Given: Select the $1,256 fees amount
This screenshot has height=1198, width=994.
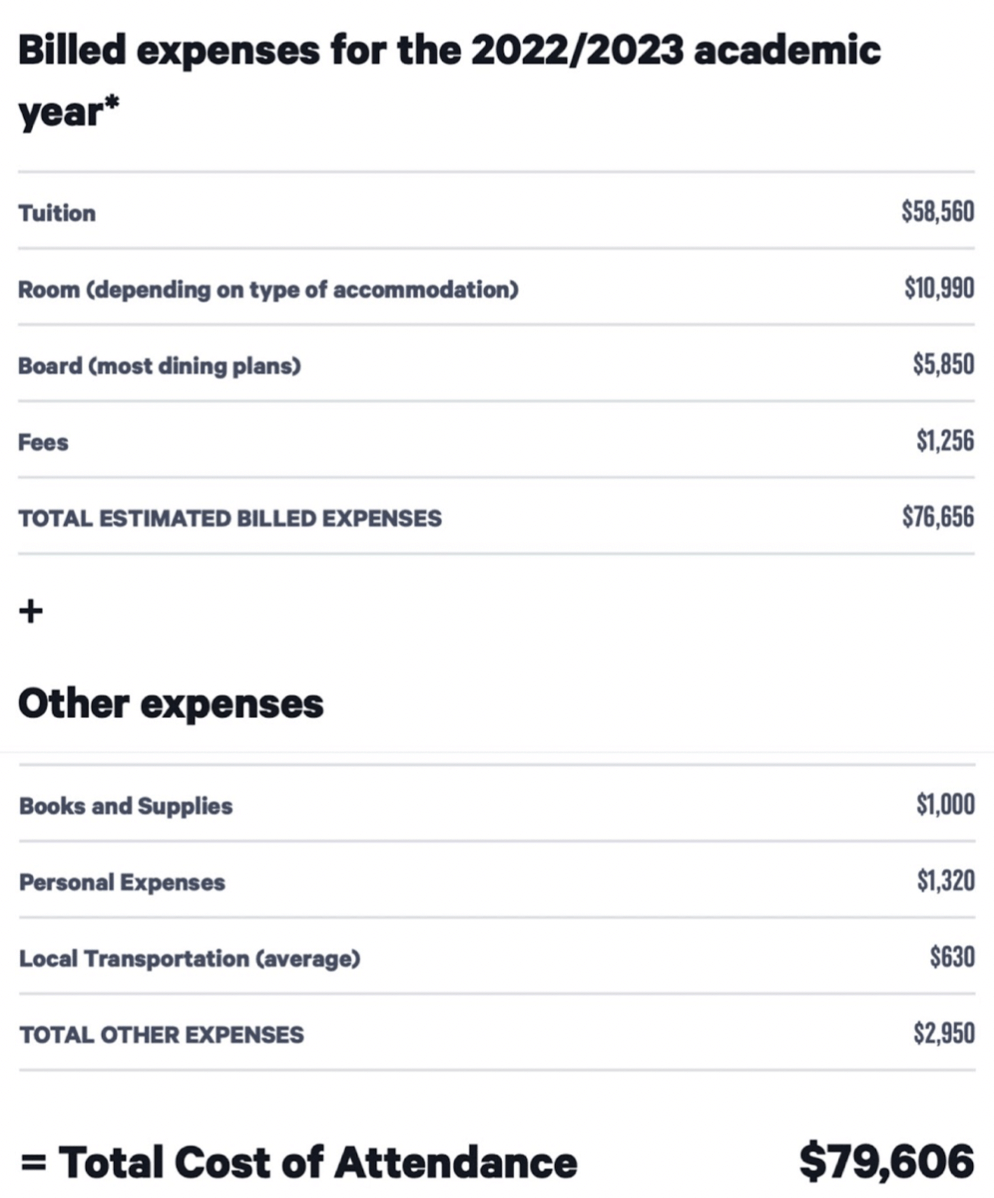Looking at the screenshot, I should (x=945, y=441).
